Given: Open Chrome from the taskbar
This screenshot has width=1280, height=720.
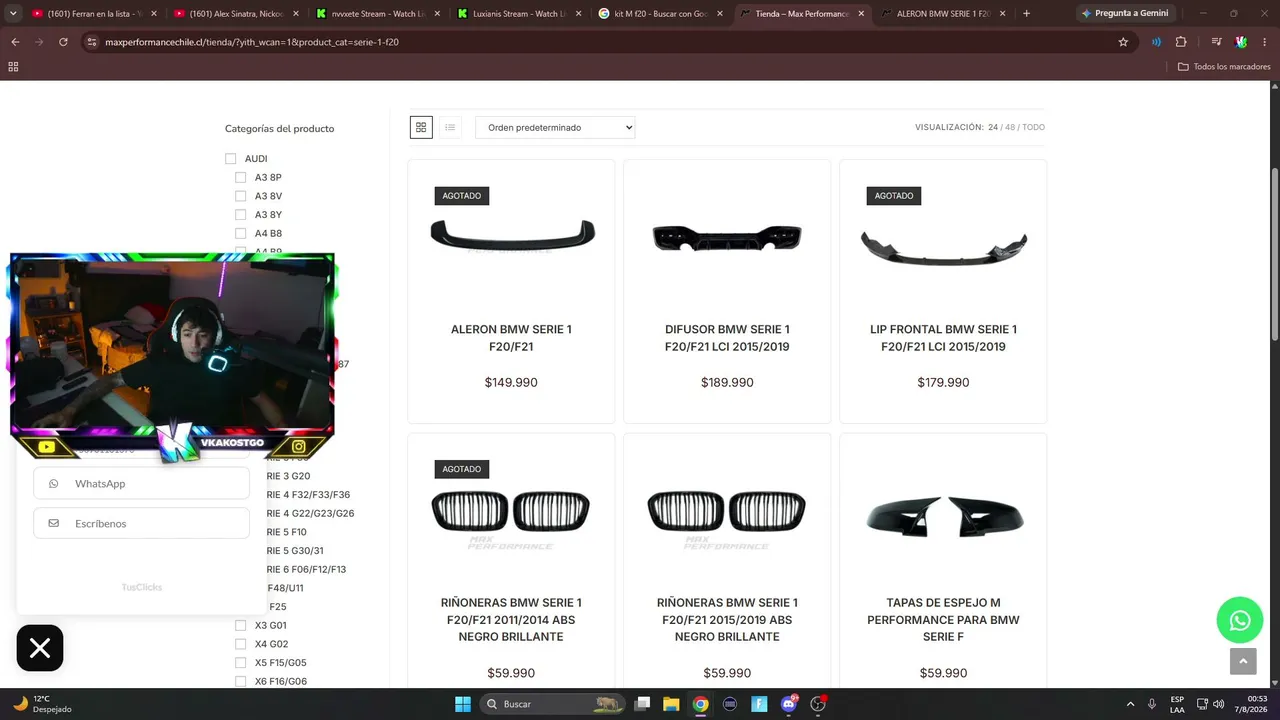Looking at the screenshot, I should [701, 704].
